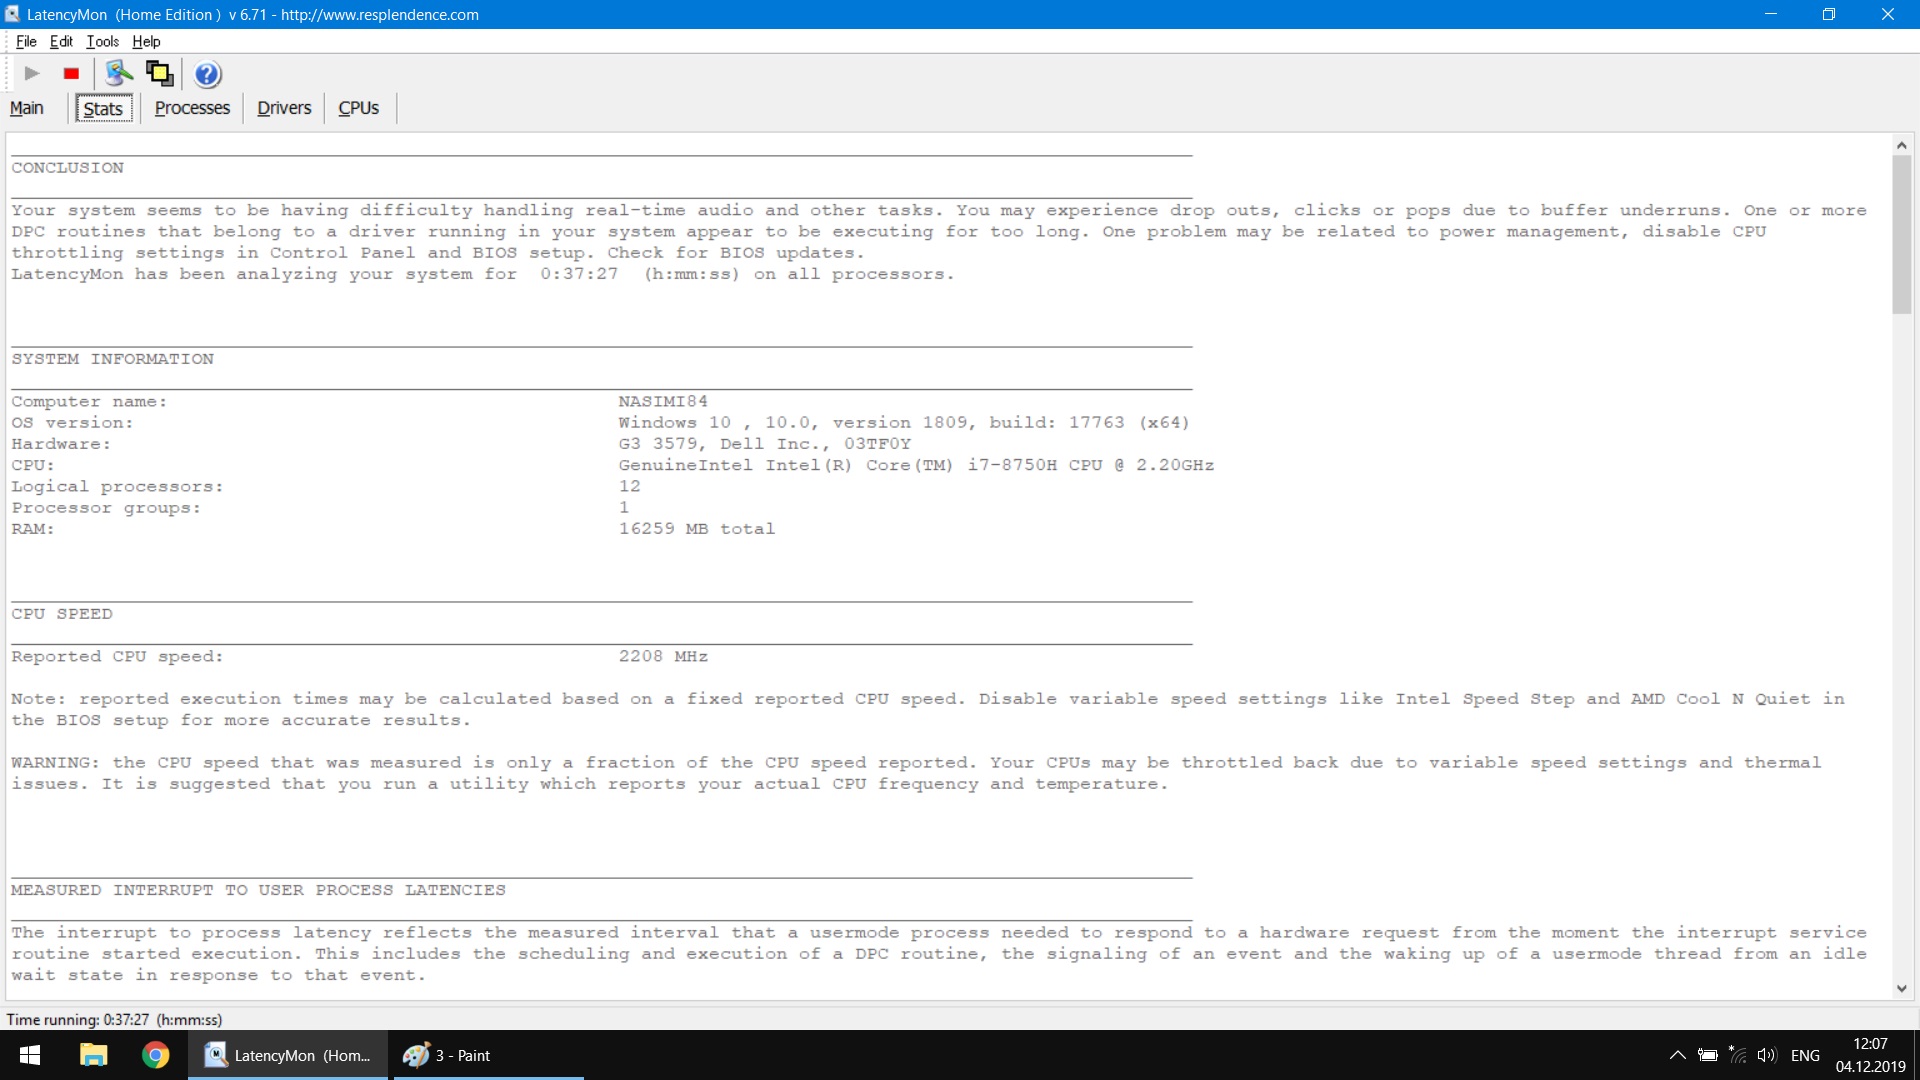Open the Edit menu
This screenshot has height=1080, width=1920.
[61, 42]
